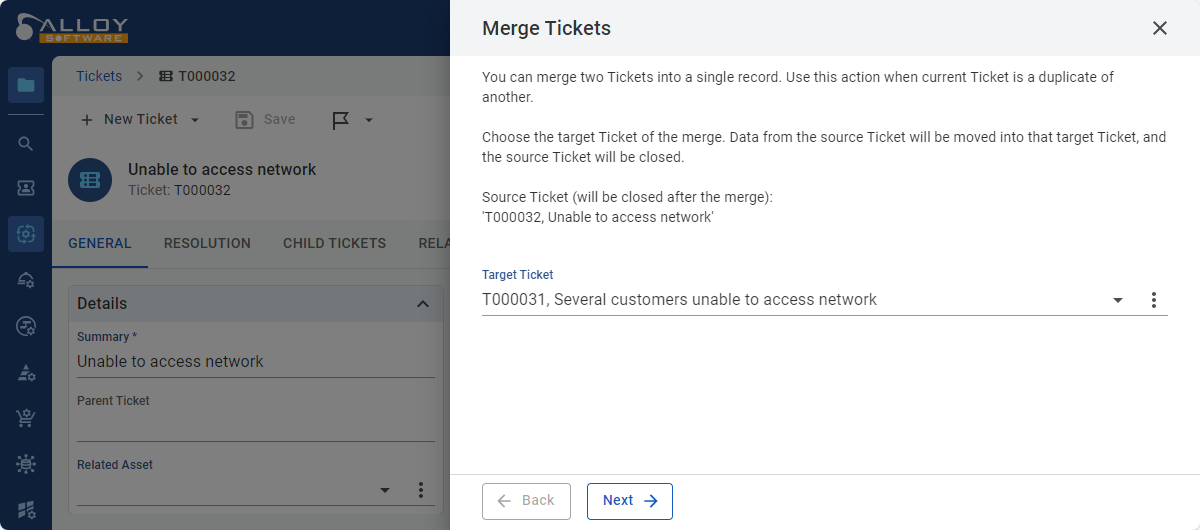
Task: Open the flag dropdown arrow
Action: tap(368, 120)
